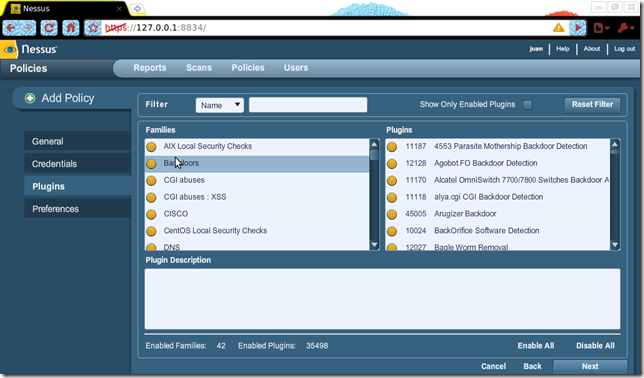The height and width of the screenshot is (378, 644).
Task: Check Show Only Enabled Plugins box
Action: (x=527, y=105)
